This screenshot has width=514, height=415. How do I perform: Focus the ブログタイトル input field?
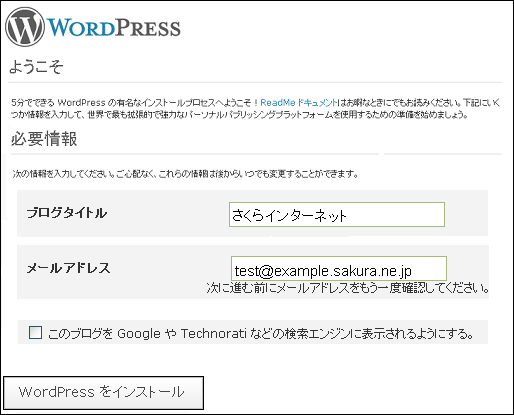pyautogui.click(x=337, y=214)
